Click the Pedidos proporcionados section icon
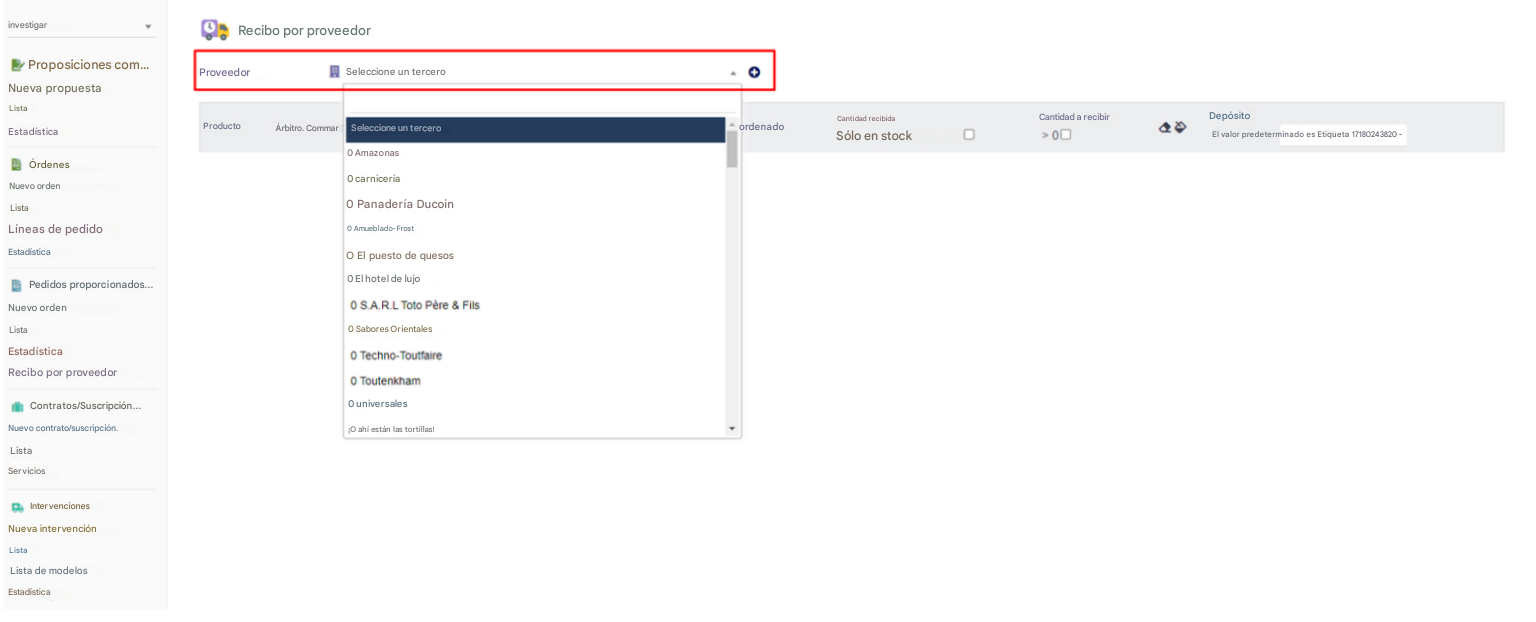The image size is (1536, 622). coord(16,285)
